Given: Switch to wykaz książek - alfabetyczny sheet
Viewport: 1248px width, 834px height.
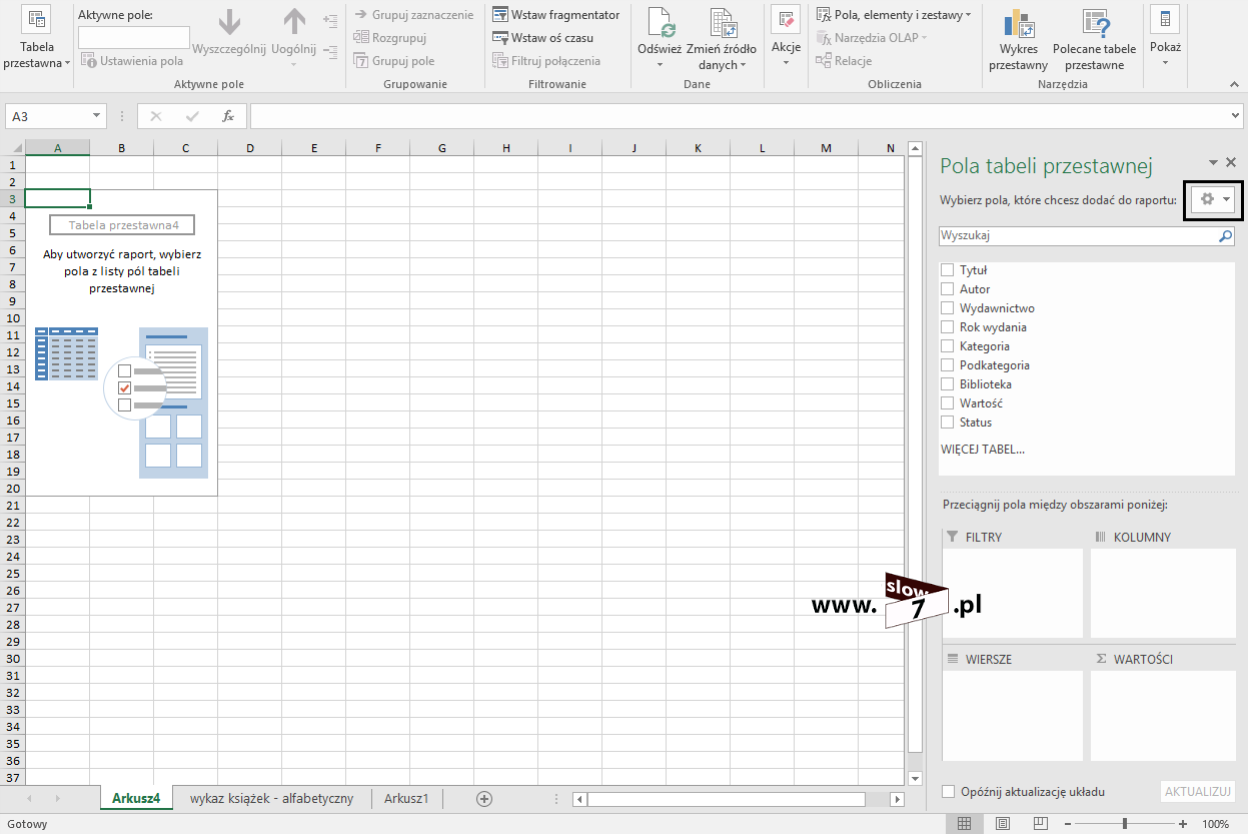Looking at the screenshot, I should pyautogui.click(x=272, y=798).
